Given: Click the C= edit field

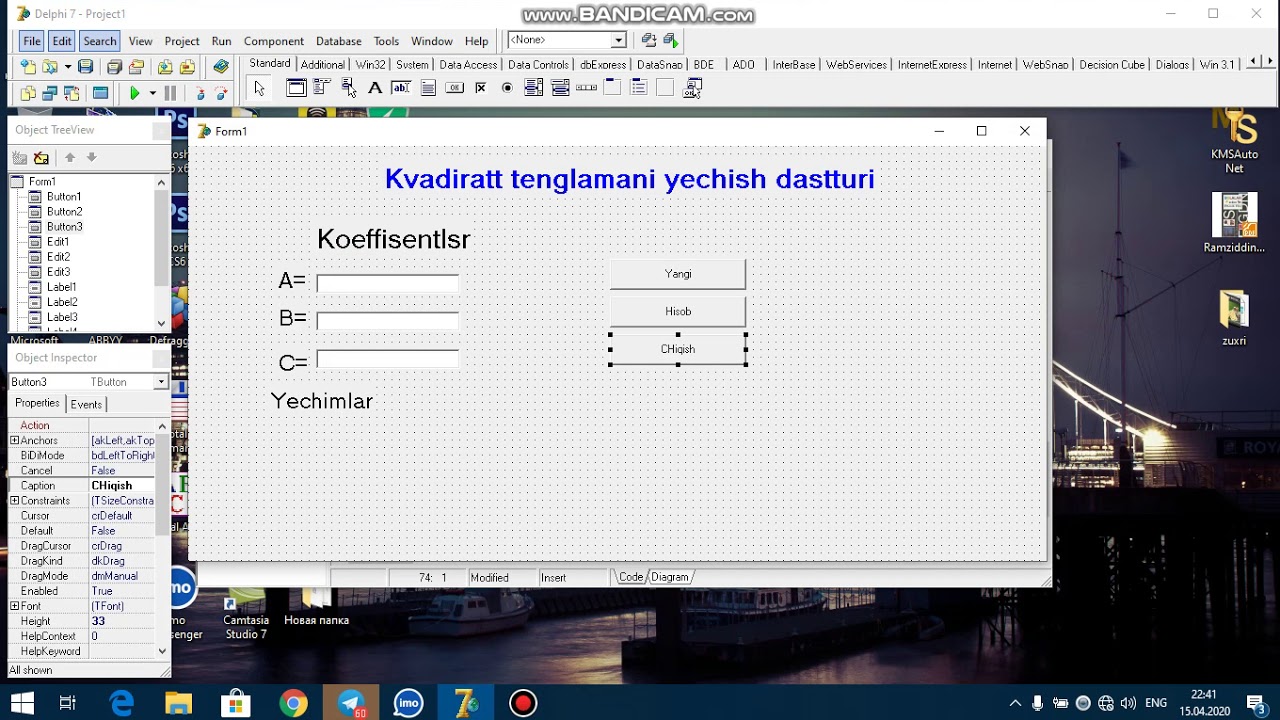Looking at the screenshot, I should pyautogui.click(x=387, y=358).
